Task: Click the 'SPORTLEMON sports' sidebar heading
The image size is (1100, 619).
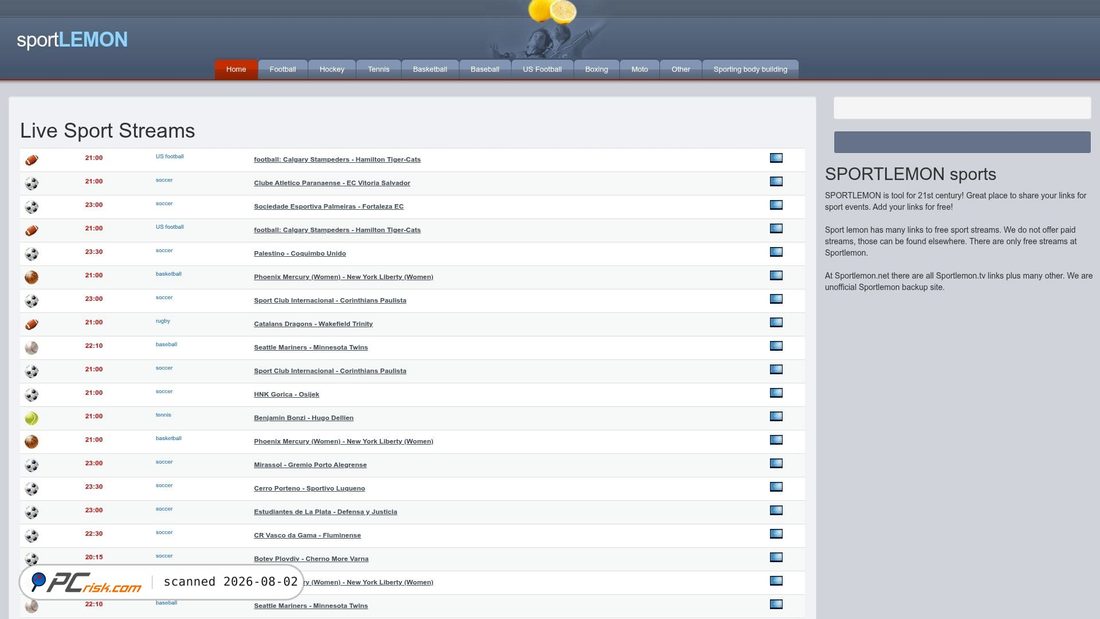Action: [x=911, y=174]
